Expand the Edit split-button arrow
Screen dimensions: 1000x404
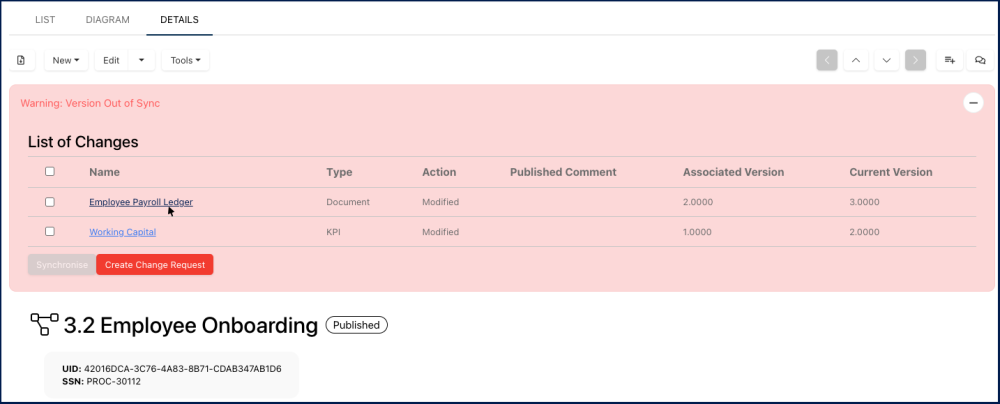(x=141, y=60)
